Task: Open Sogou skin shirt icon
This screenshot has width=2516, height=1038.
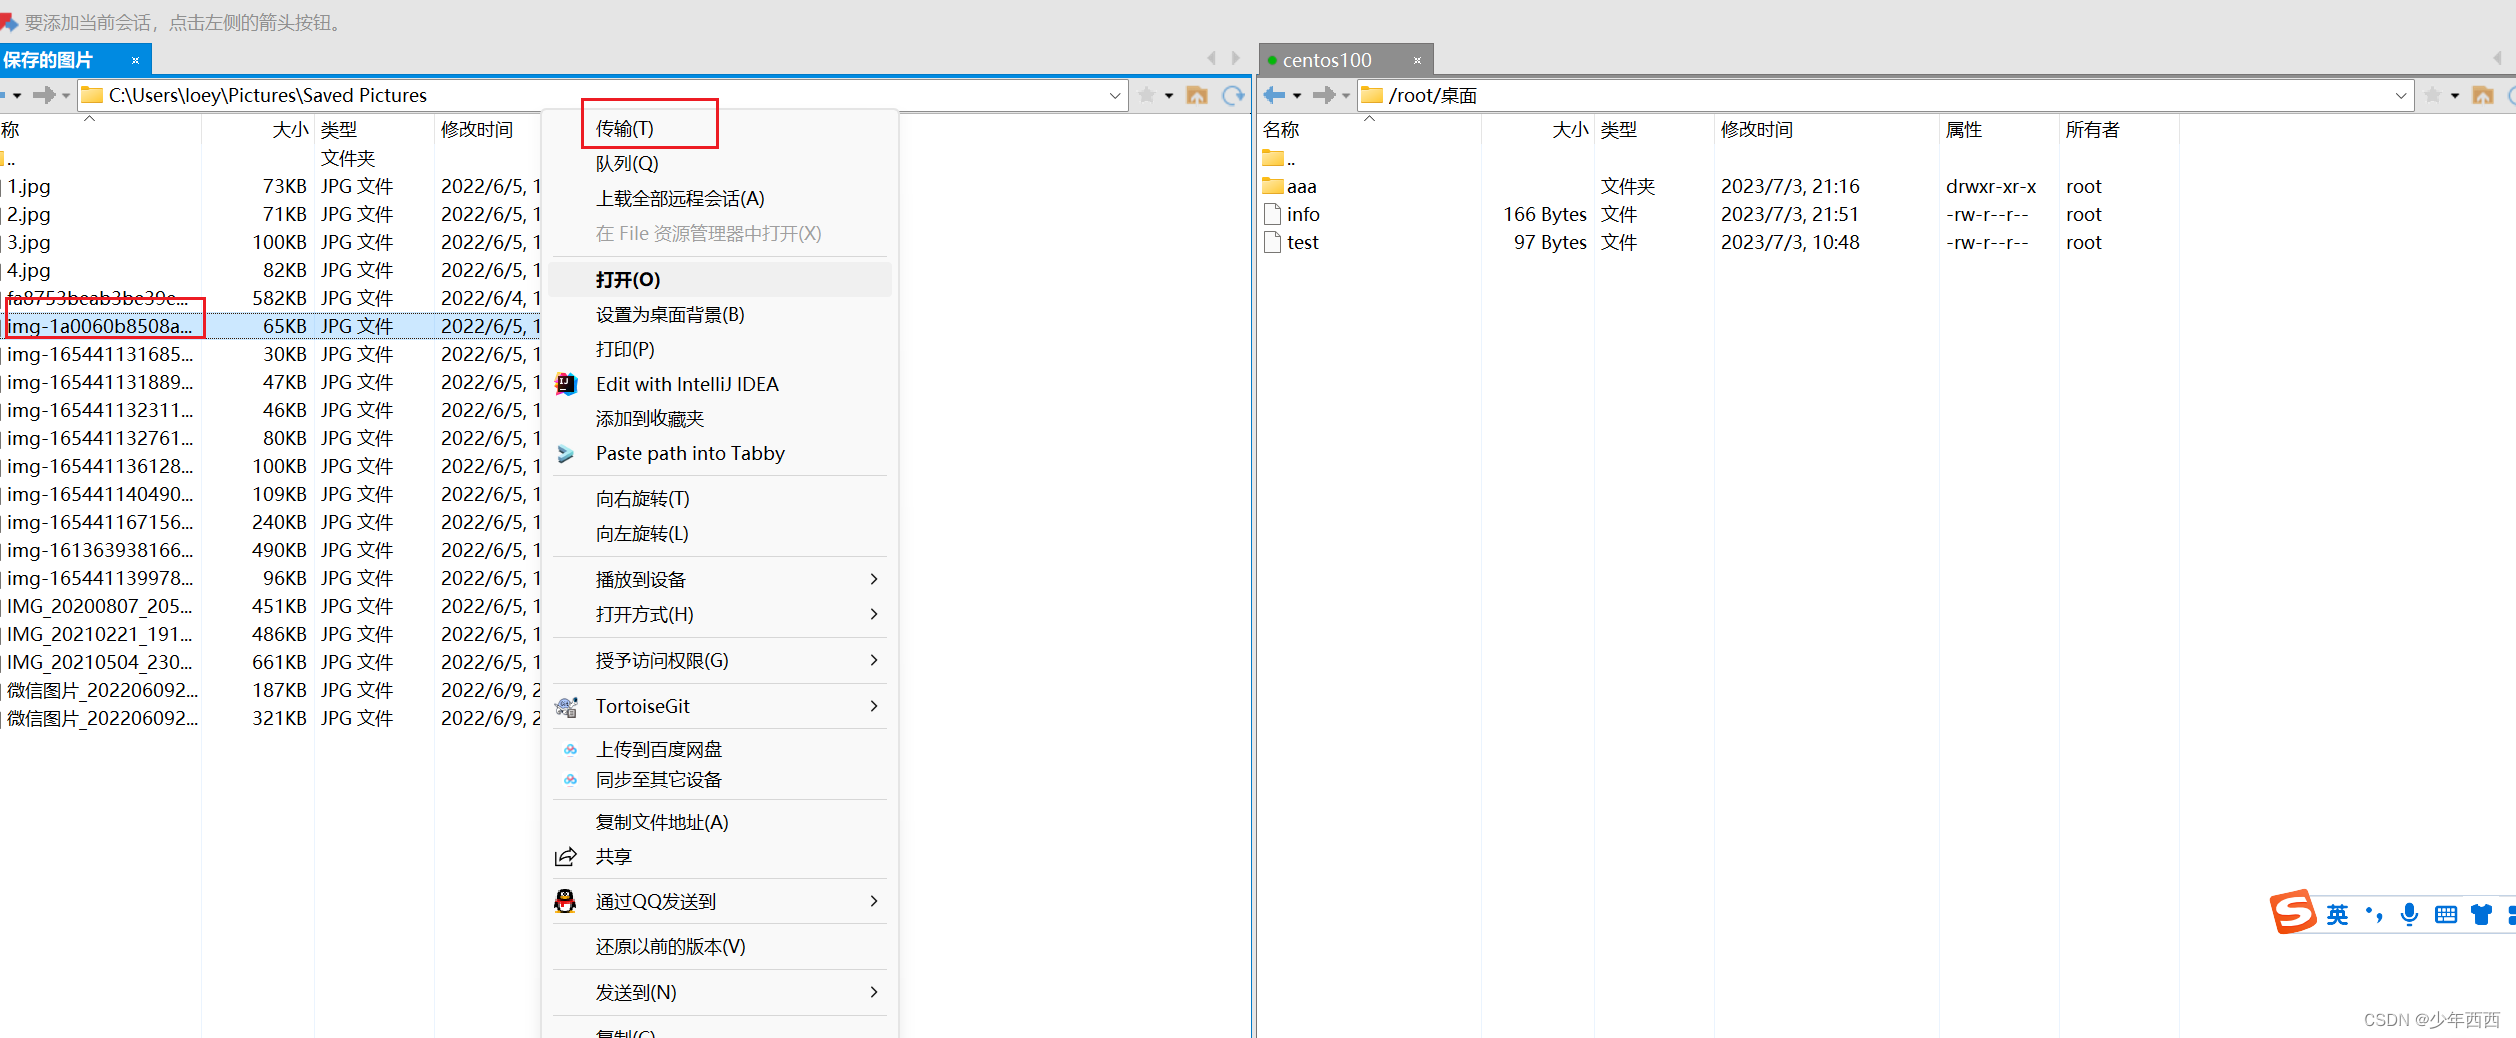Action: click(x=2481, y=915)
